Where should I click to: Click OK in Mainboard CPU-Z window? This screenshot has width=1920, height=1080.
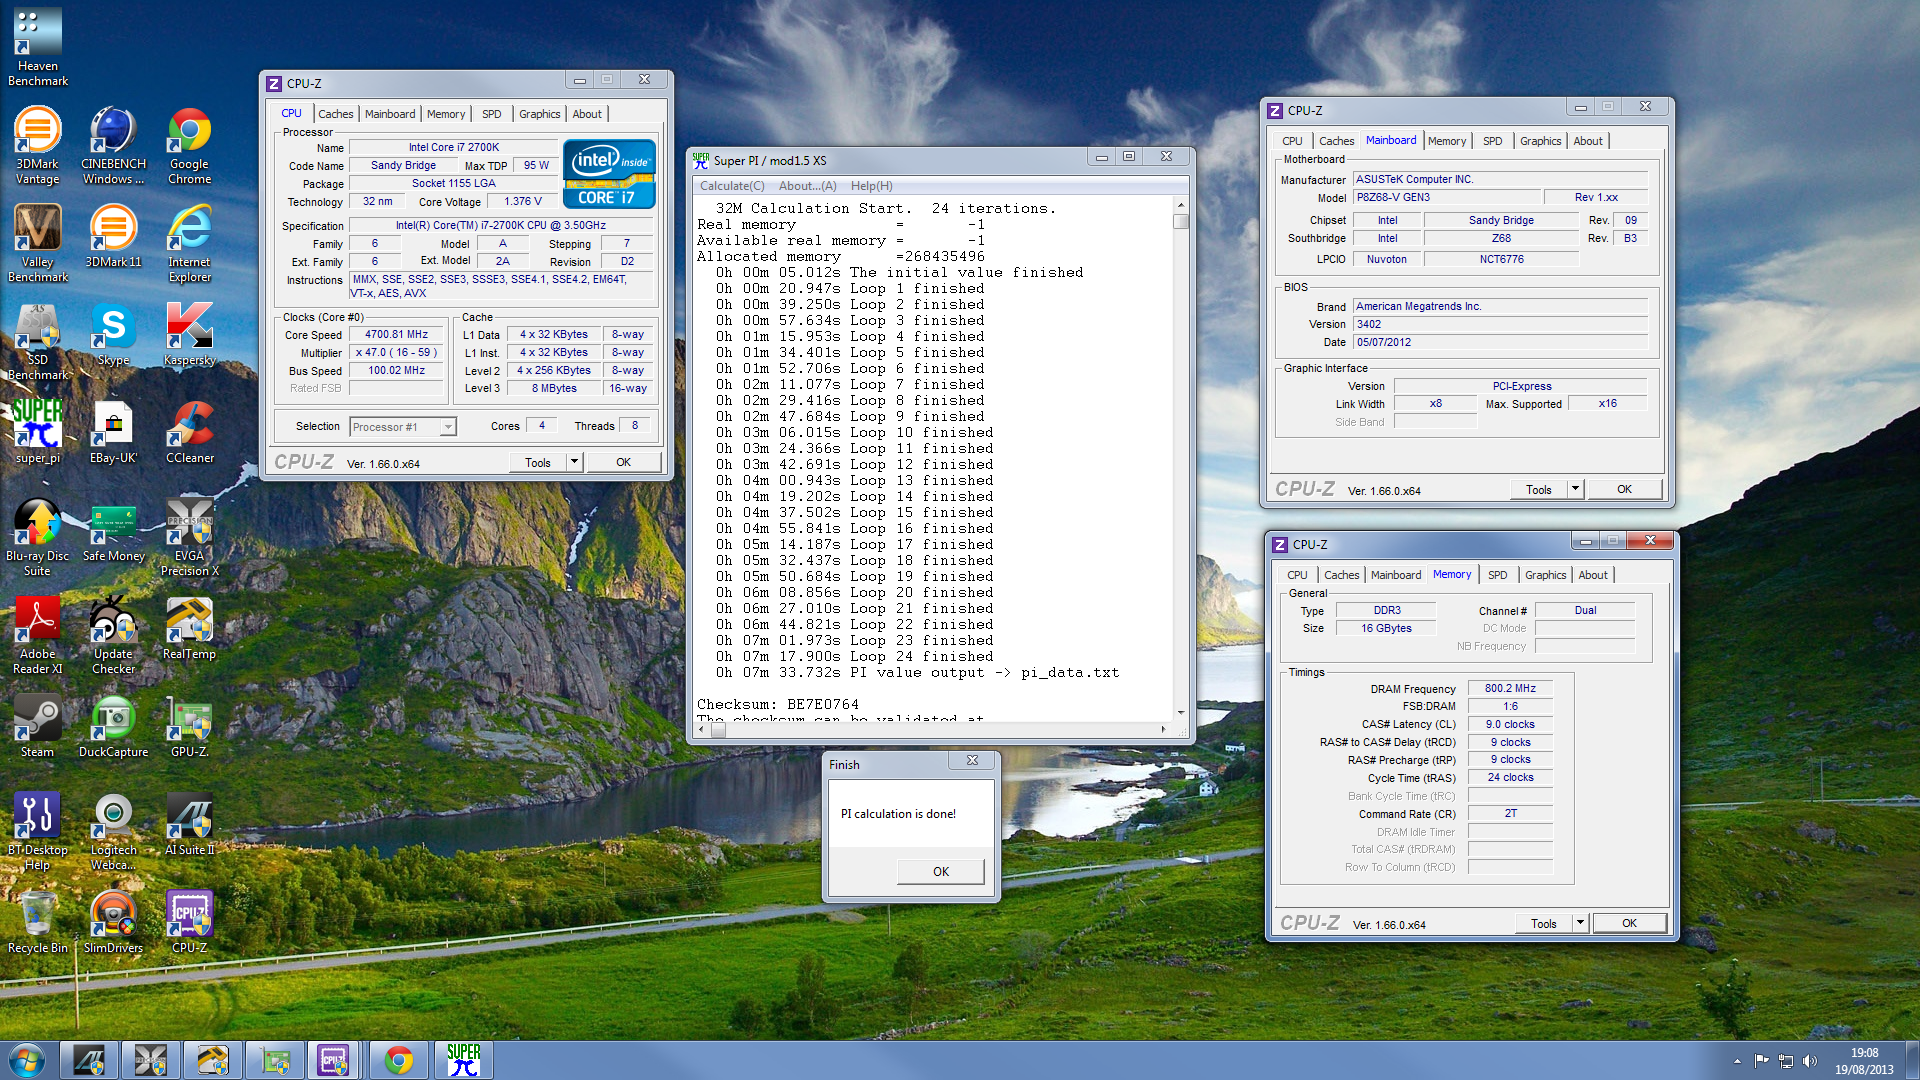(x=1624, y=489)
